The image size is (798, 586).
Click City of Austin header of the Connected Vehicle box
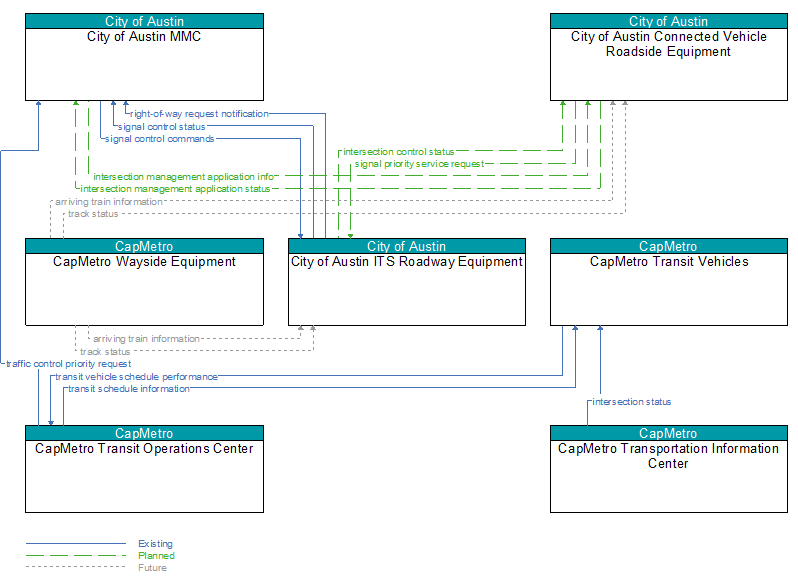(x=669, y=21)
